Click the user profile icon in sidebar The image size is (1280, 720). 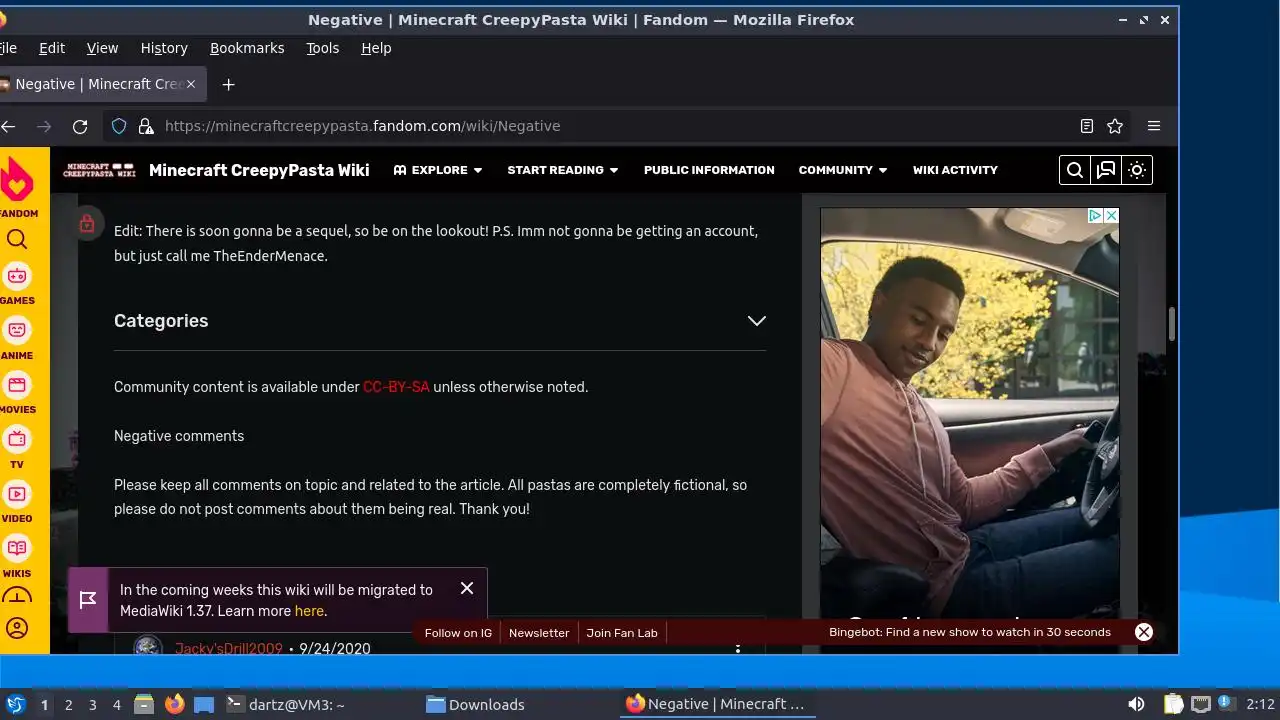17,628
